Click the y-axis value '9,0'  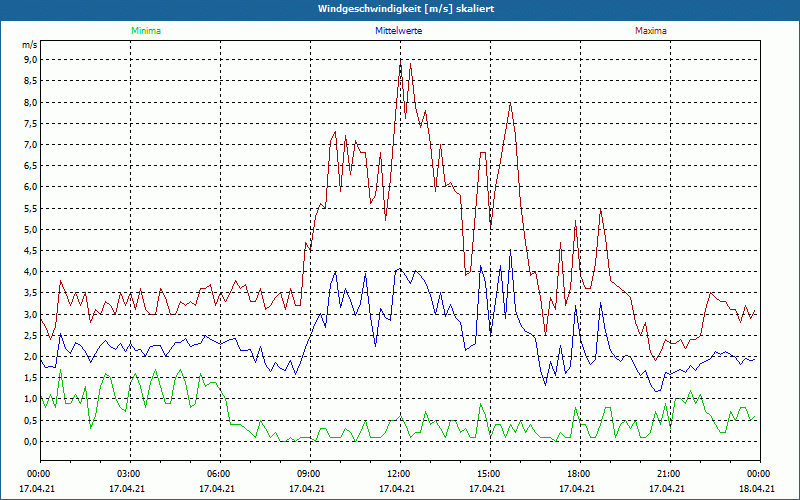[x=31, y=60]
